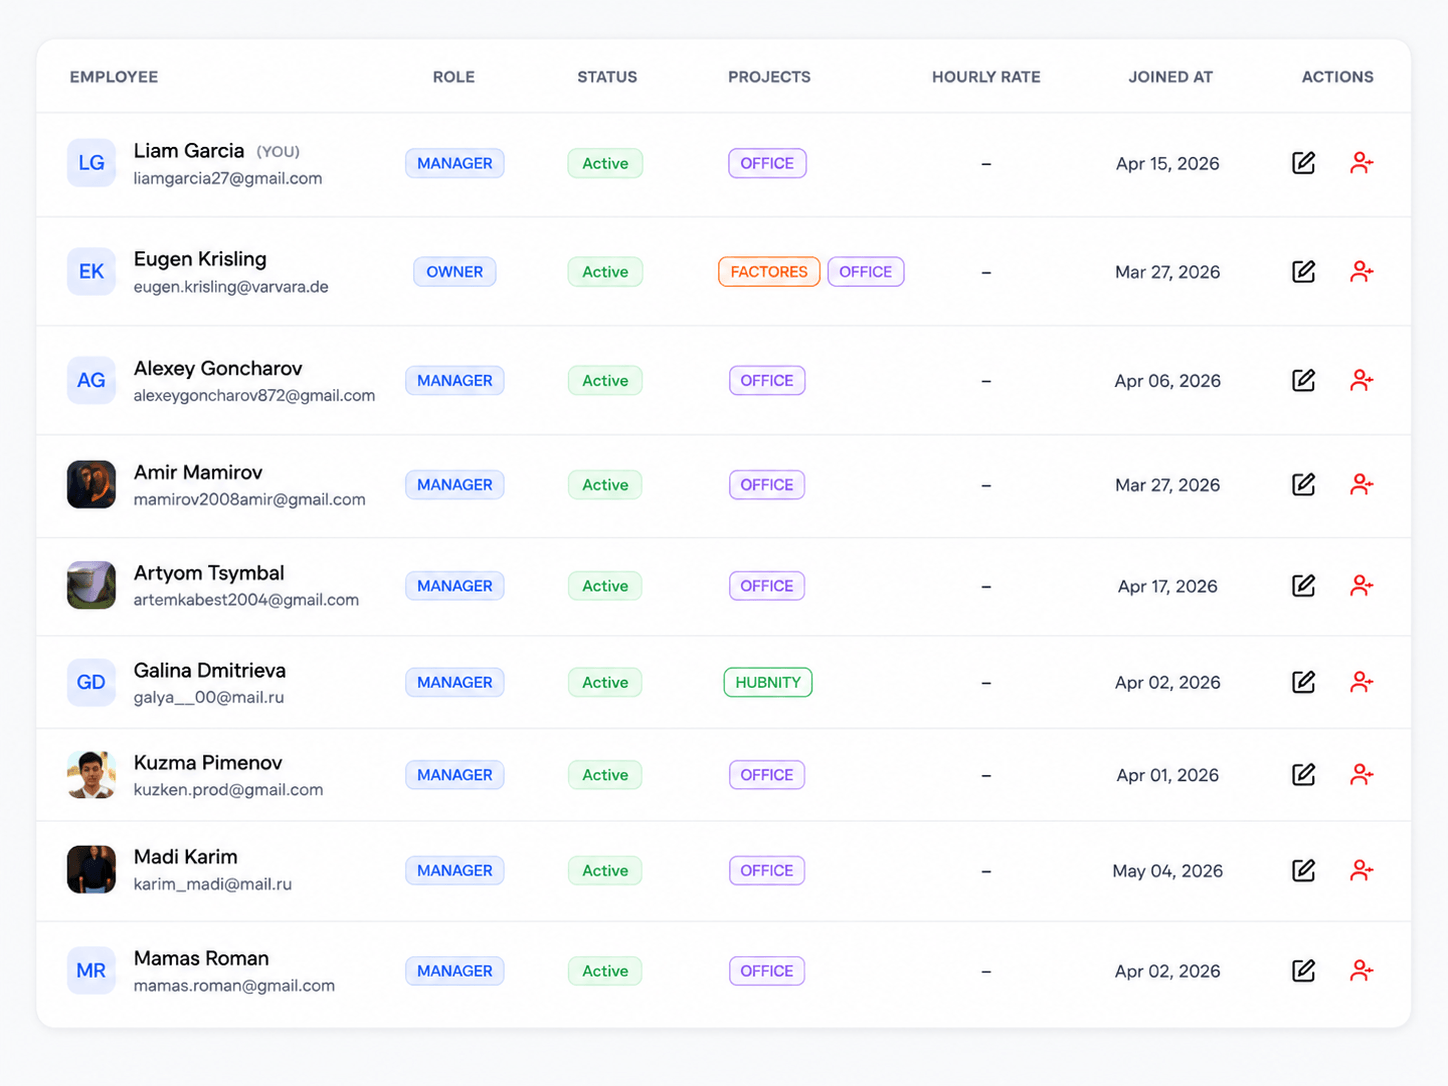This screenshot has width=1448, height=1086.
Task: Click the Apr 06, 2026 join date
Action: 1168,381
